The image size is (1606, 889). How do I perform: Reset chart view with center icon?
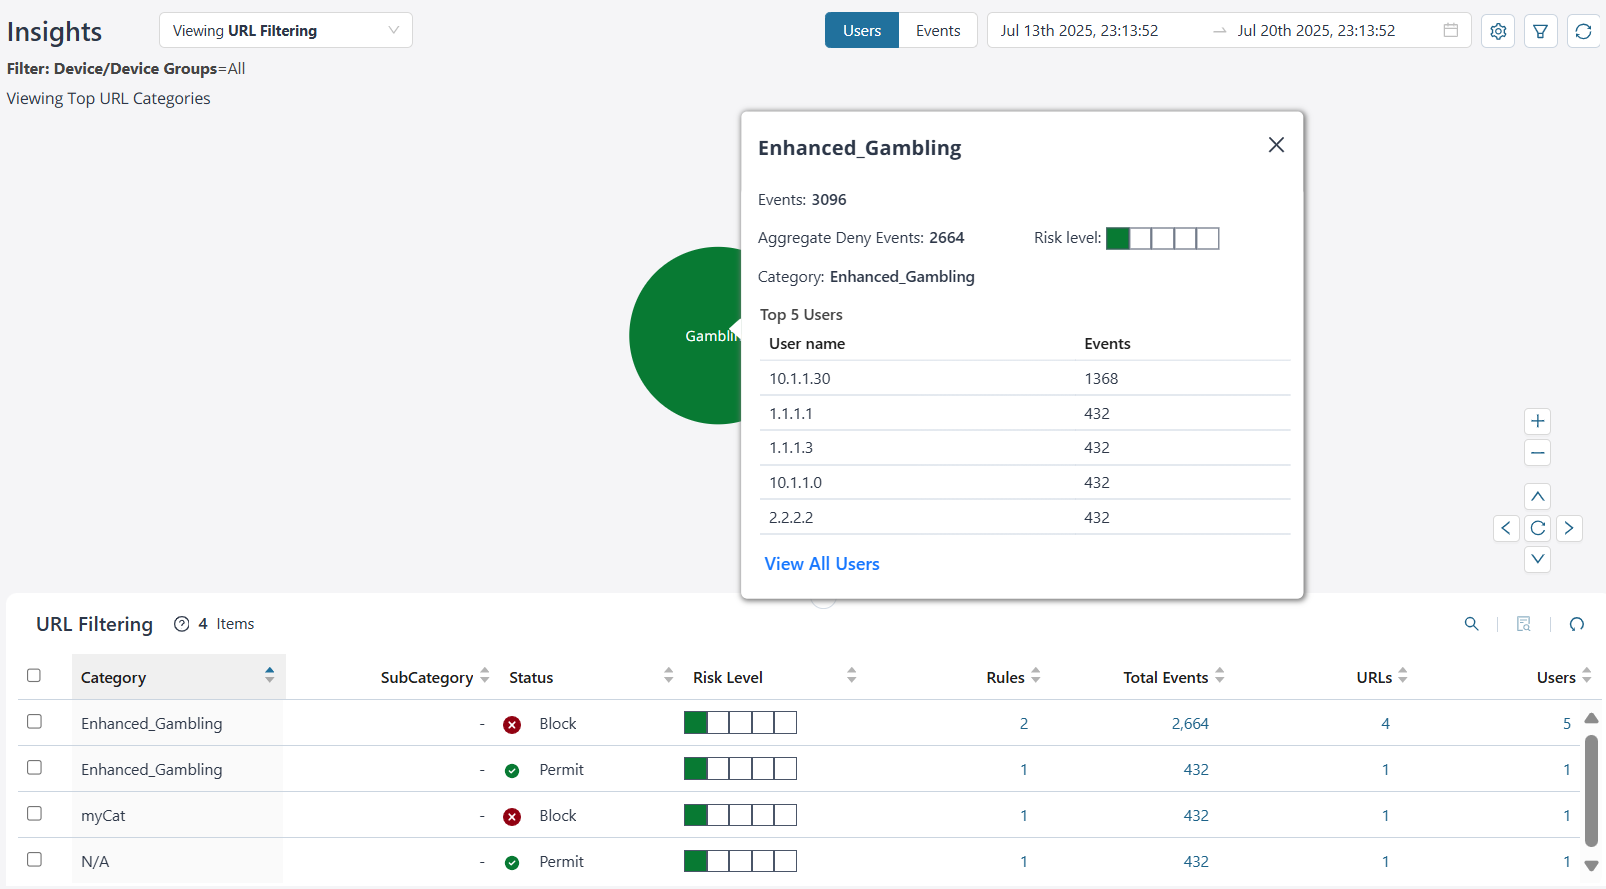(1538, 528)
